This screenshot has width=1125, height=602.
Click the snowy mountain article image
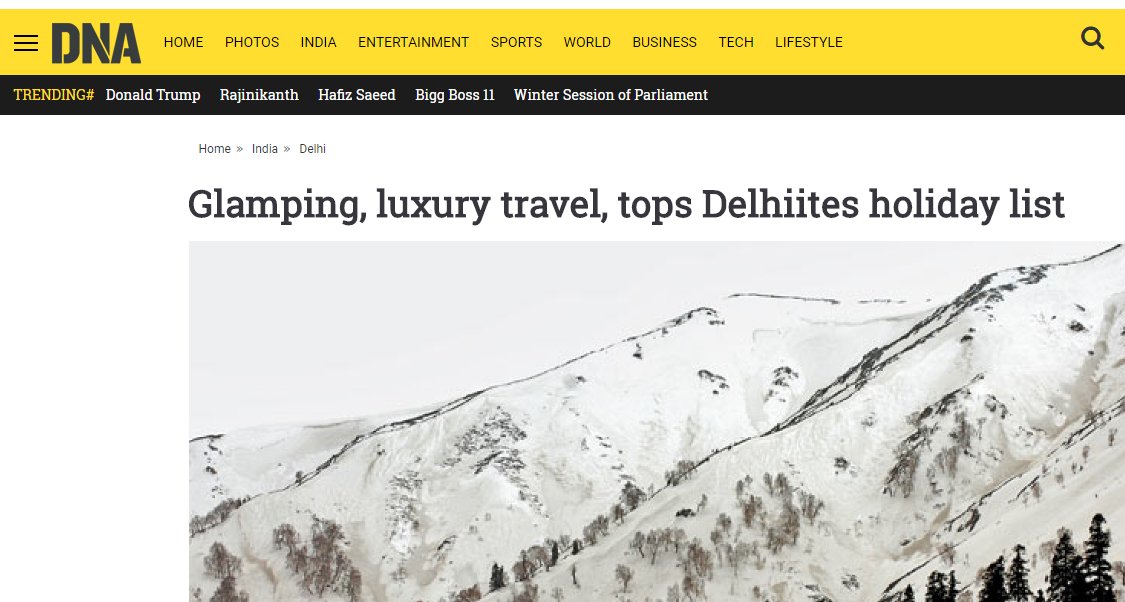coord(656,422)
